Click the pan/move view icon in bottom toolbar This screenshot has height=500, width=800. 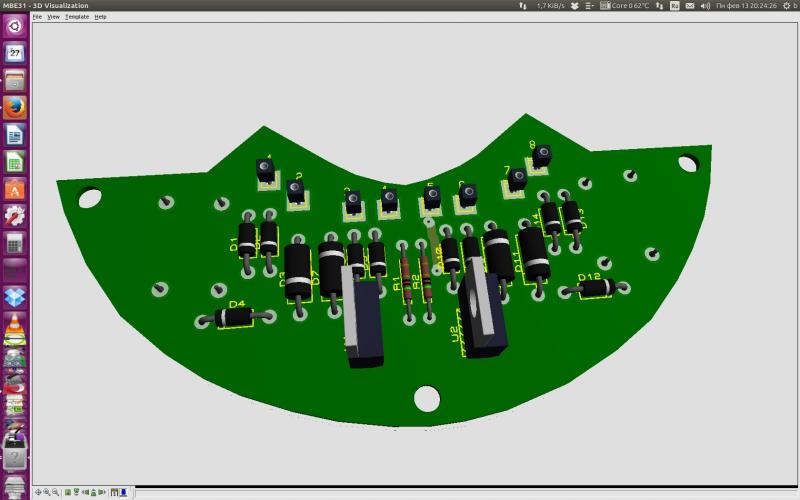point(39,492)
